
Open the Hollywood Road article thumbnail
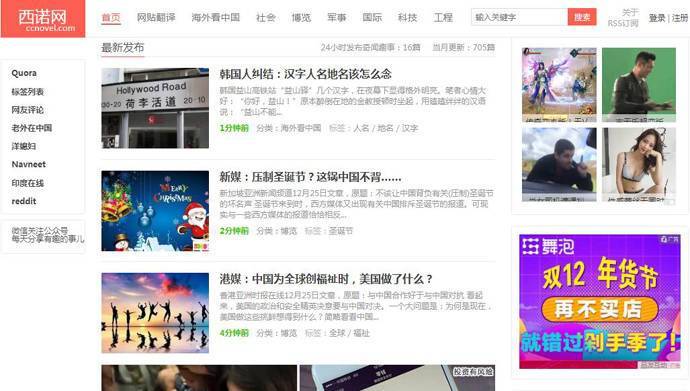click(155, 108)
